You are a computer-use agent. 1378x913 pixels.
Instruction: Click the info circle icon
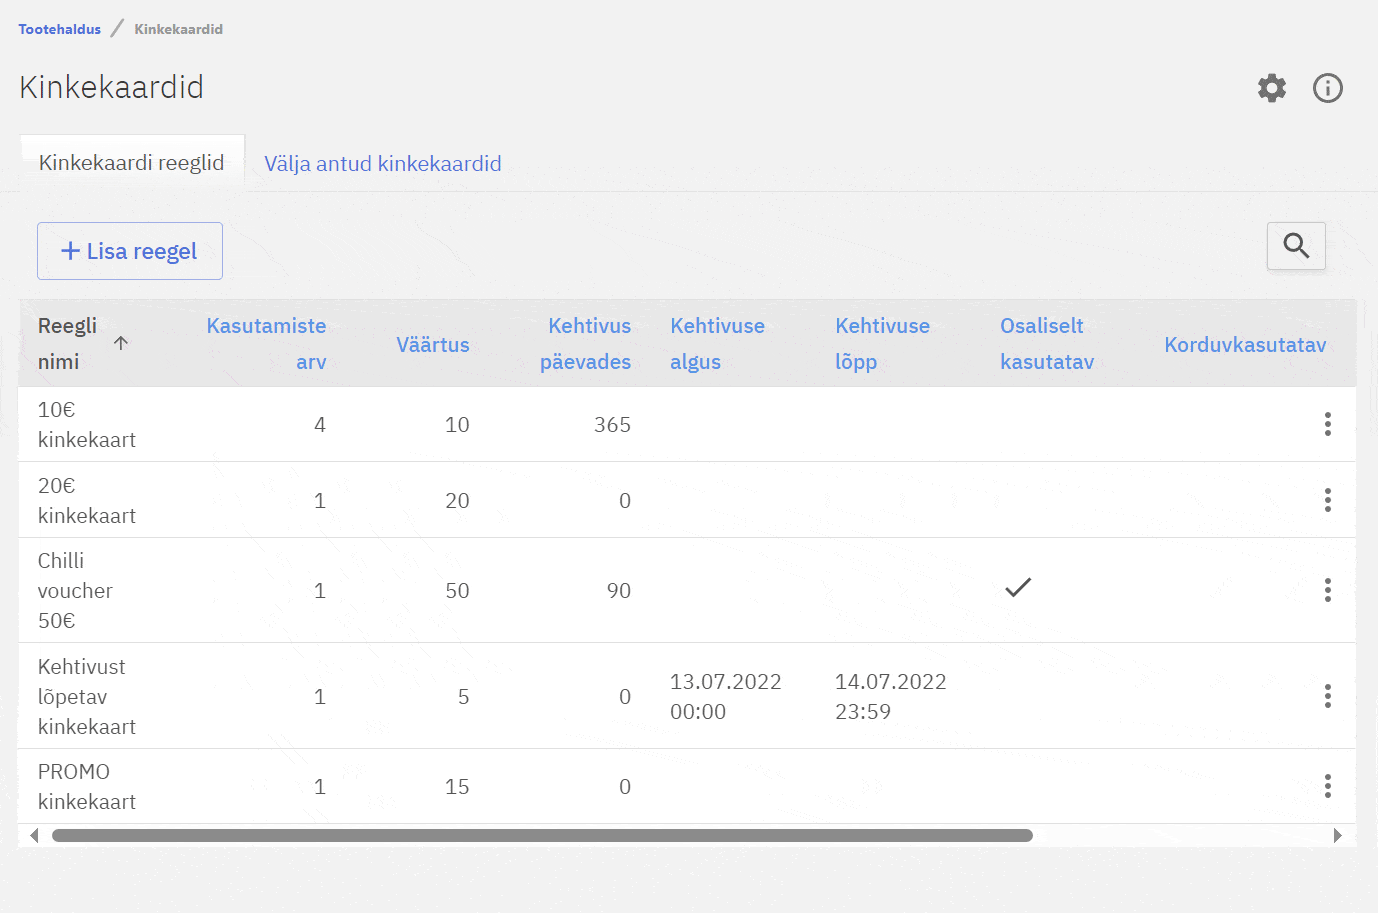tap(1327, 88)
